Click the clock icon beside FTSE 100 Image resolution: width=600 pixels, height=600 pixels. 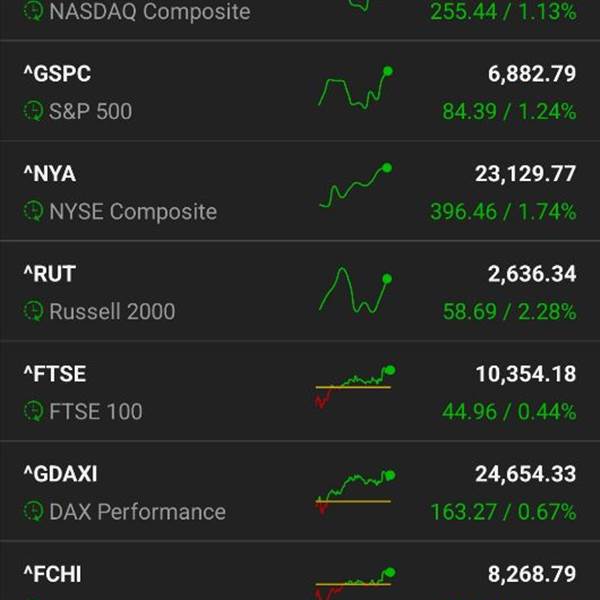coord(33,411)
